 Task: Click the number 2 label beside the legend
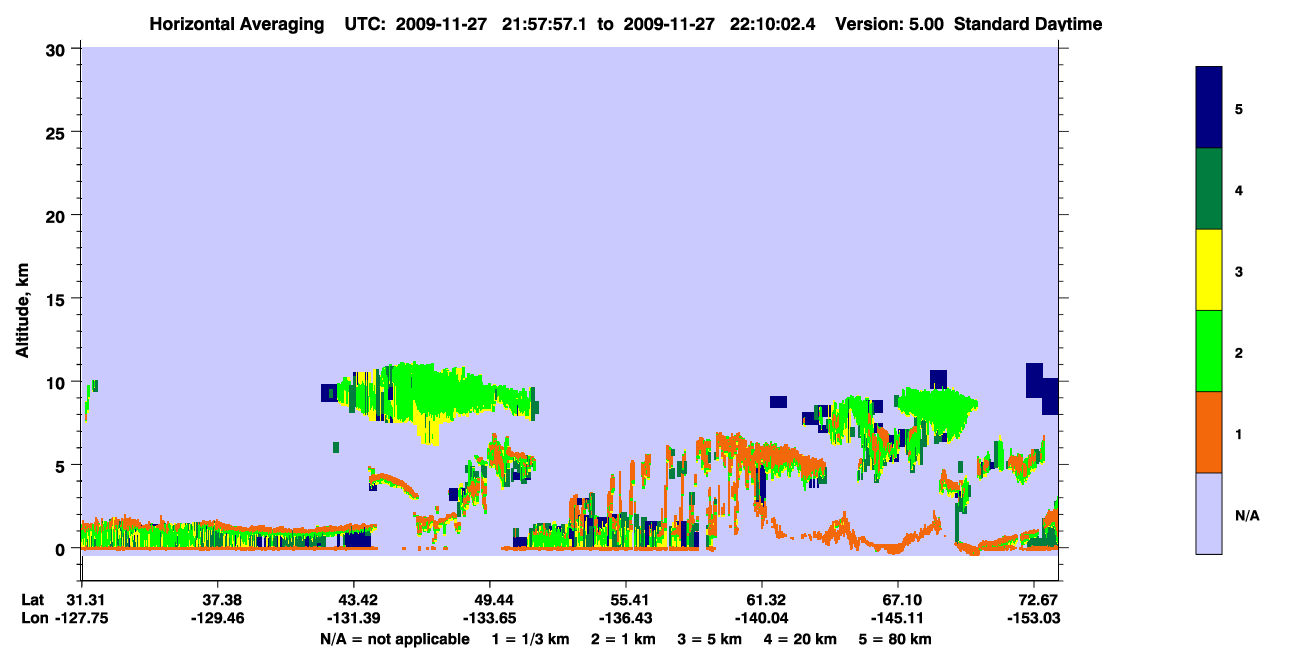(x=1239, y=352)
